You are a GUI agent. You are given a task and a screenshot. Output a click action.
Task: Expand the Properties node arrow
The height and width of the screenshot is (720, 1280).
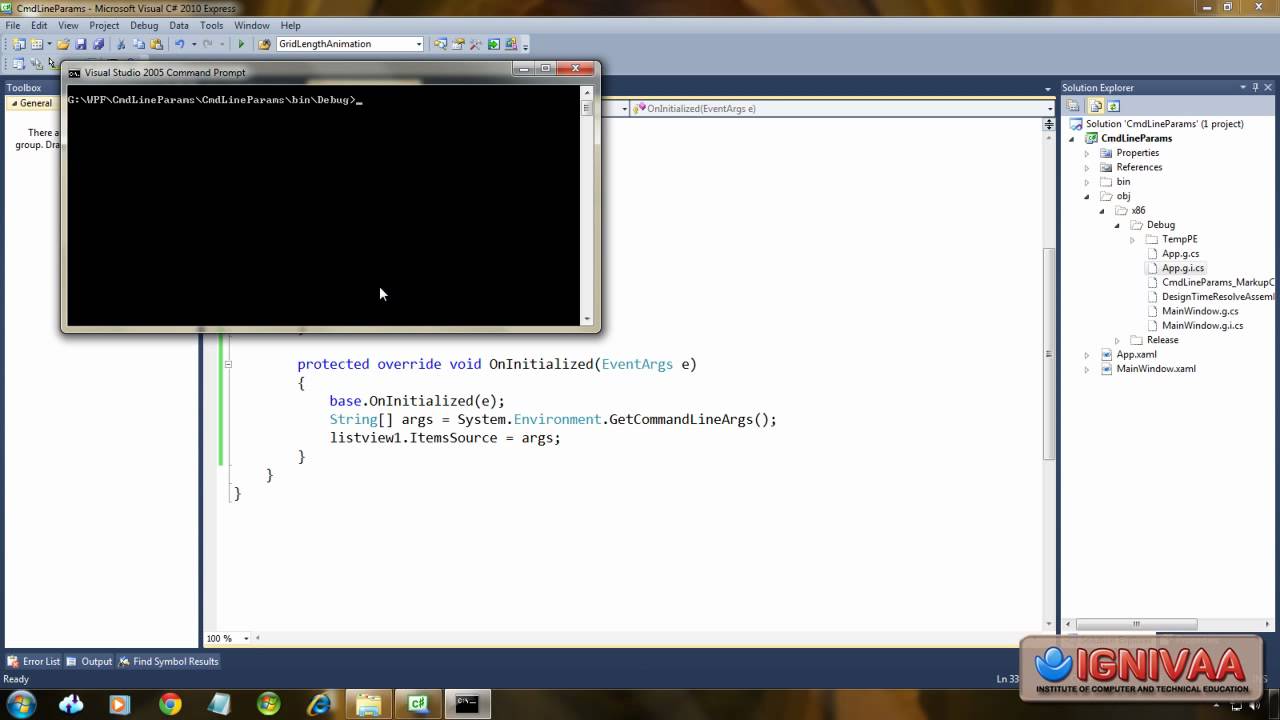pos(1087,153)
